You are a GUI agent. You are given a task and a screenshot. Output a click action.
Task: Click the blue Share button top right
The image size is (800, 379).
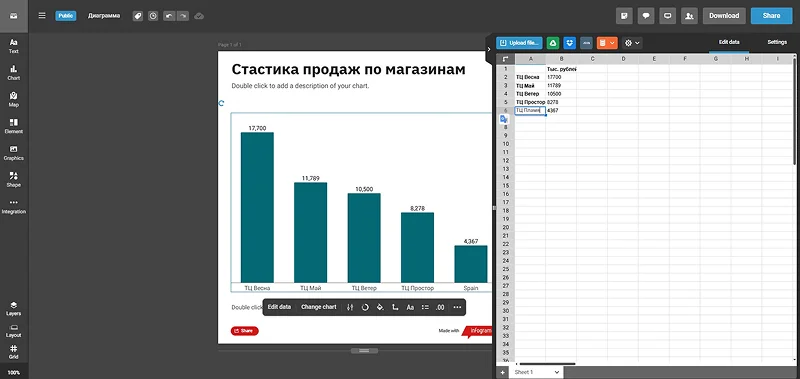point(771,16)
